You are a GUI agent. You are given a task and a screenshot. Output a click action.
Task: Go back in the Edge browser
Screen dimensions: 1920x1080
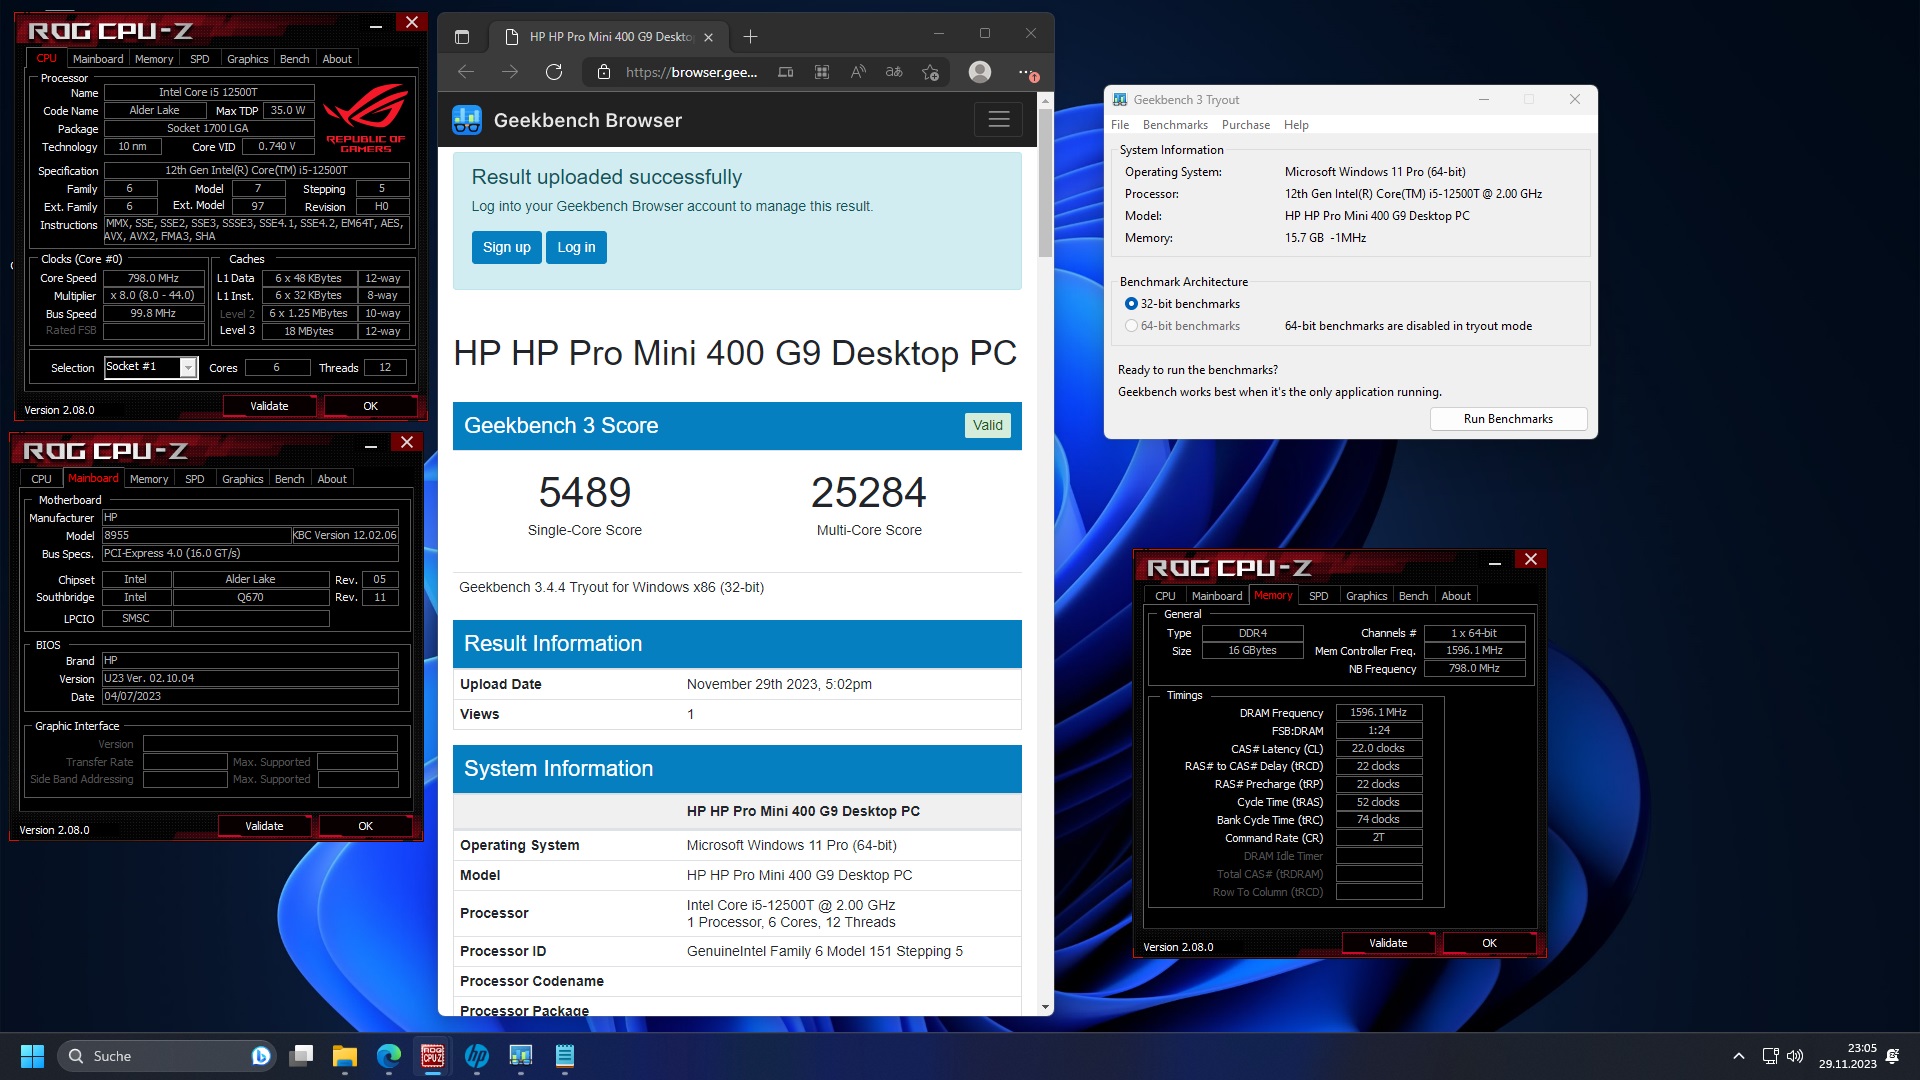466,72
